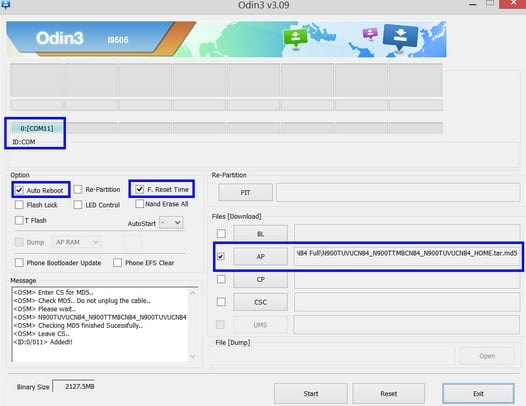Exit the Odin3 application
The height and width of the screenshot is (406, 526).
coord(478,394)
